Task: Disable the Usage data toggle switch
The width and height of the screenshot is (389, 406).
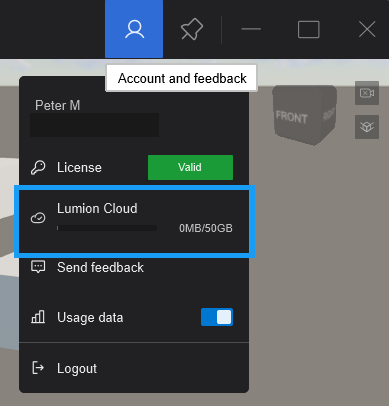Action: tap(217, 317)
